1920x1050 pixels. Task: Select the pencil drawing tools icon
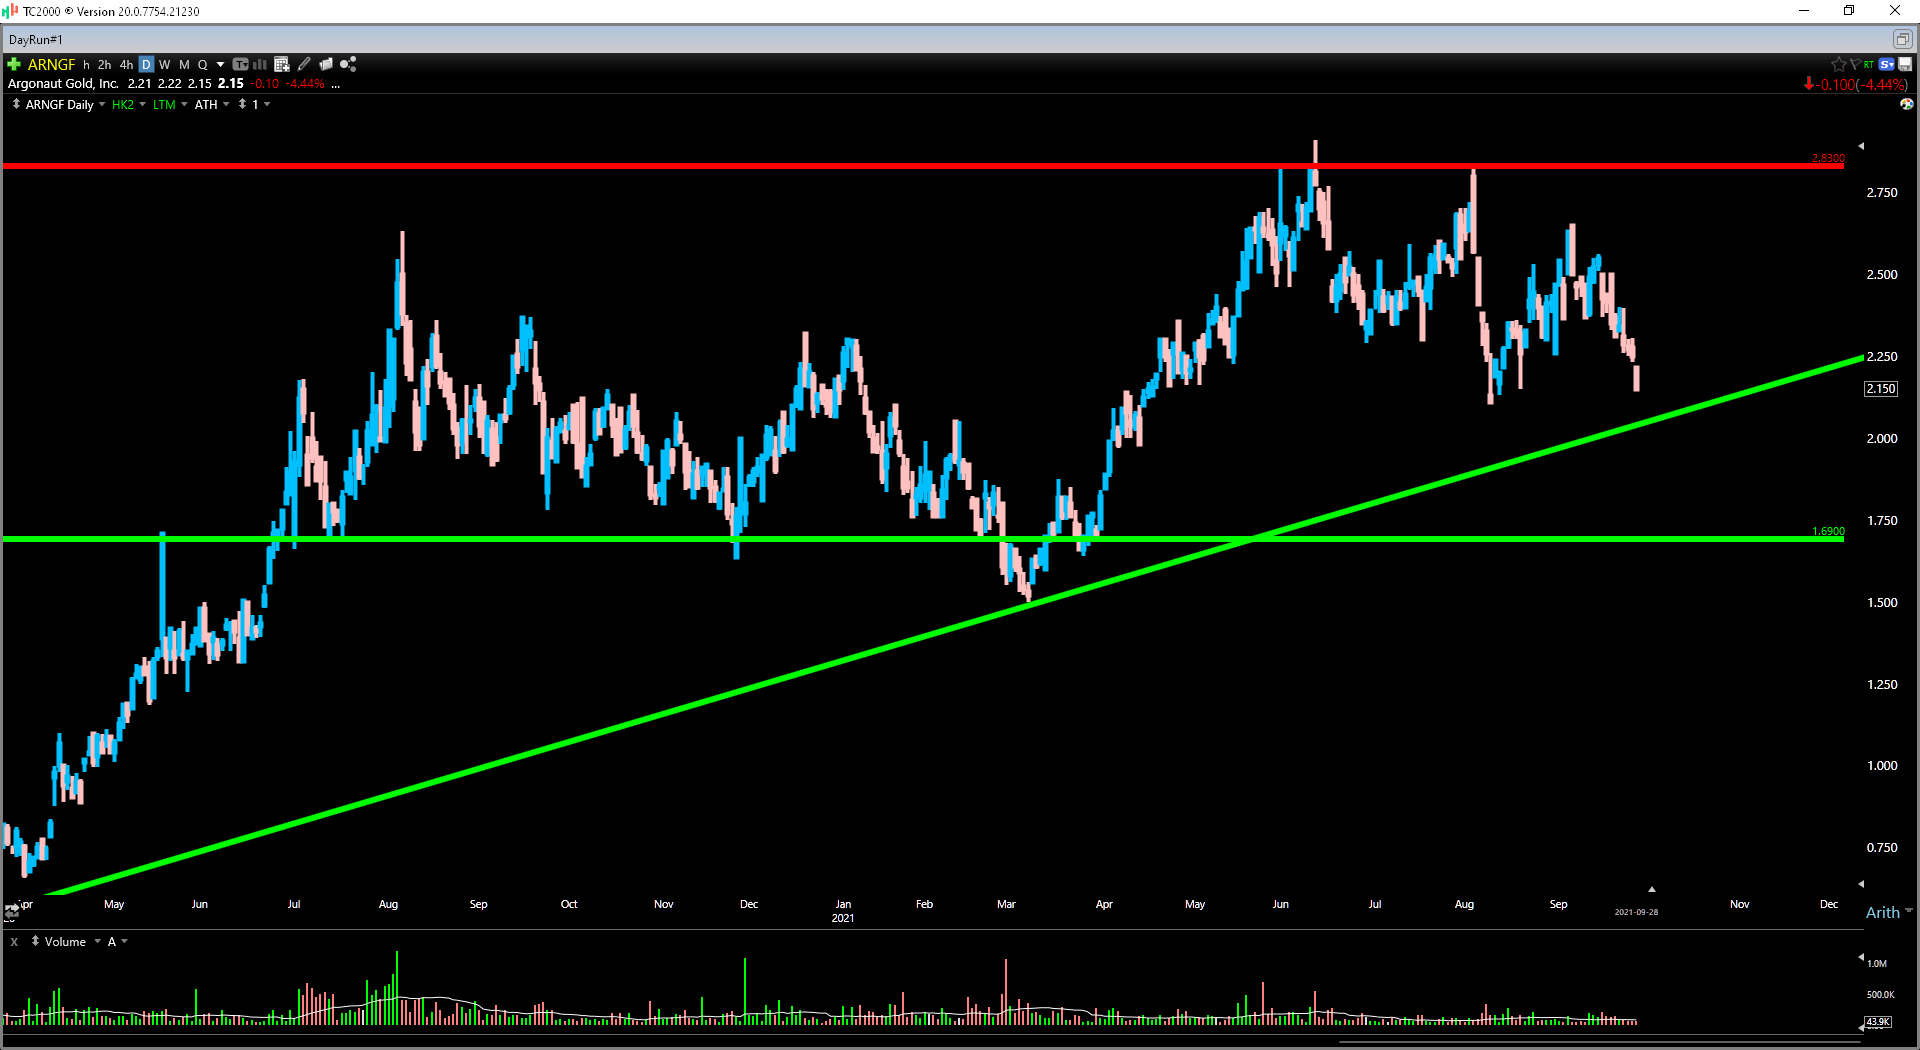304,64
